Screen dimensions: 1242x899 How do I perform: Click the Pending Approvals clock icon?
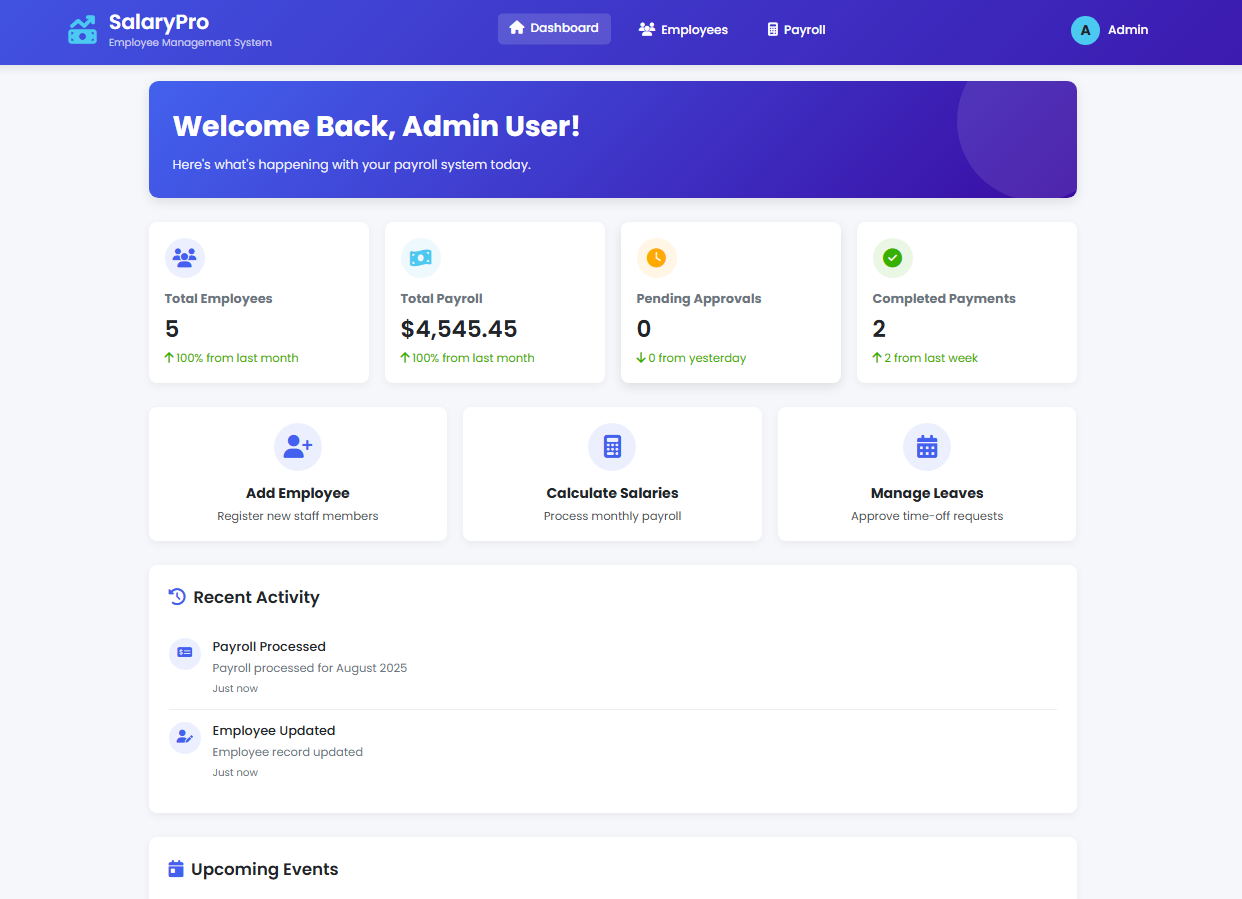tap(656, 258)
